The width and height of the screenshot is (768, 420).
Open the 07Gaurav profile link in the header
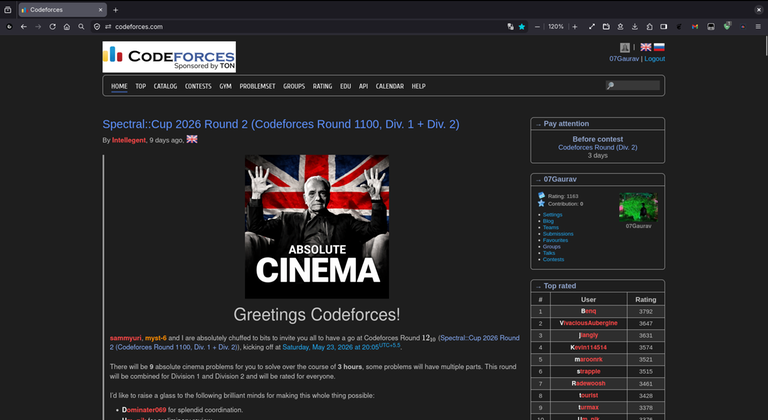click(624, 58)
